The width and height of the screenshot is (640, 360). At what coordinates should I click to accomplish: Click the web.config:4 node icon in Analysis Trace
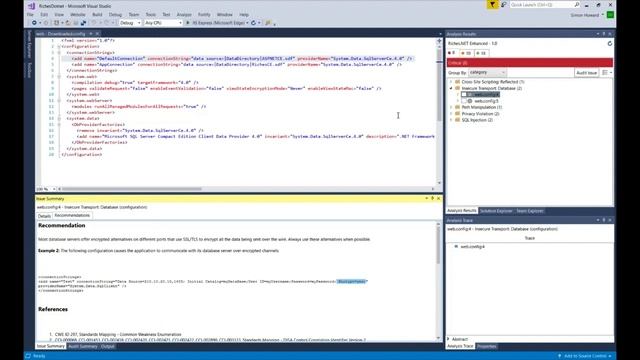click(x=456, y=247)
